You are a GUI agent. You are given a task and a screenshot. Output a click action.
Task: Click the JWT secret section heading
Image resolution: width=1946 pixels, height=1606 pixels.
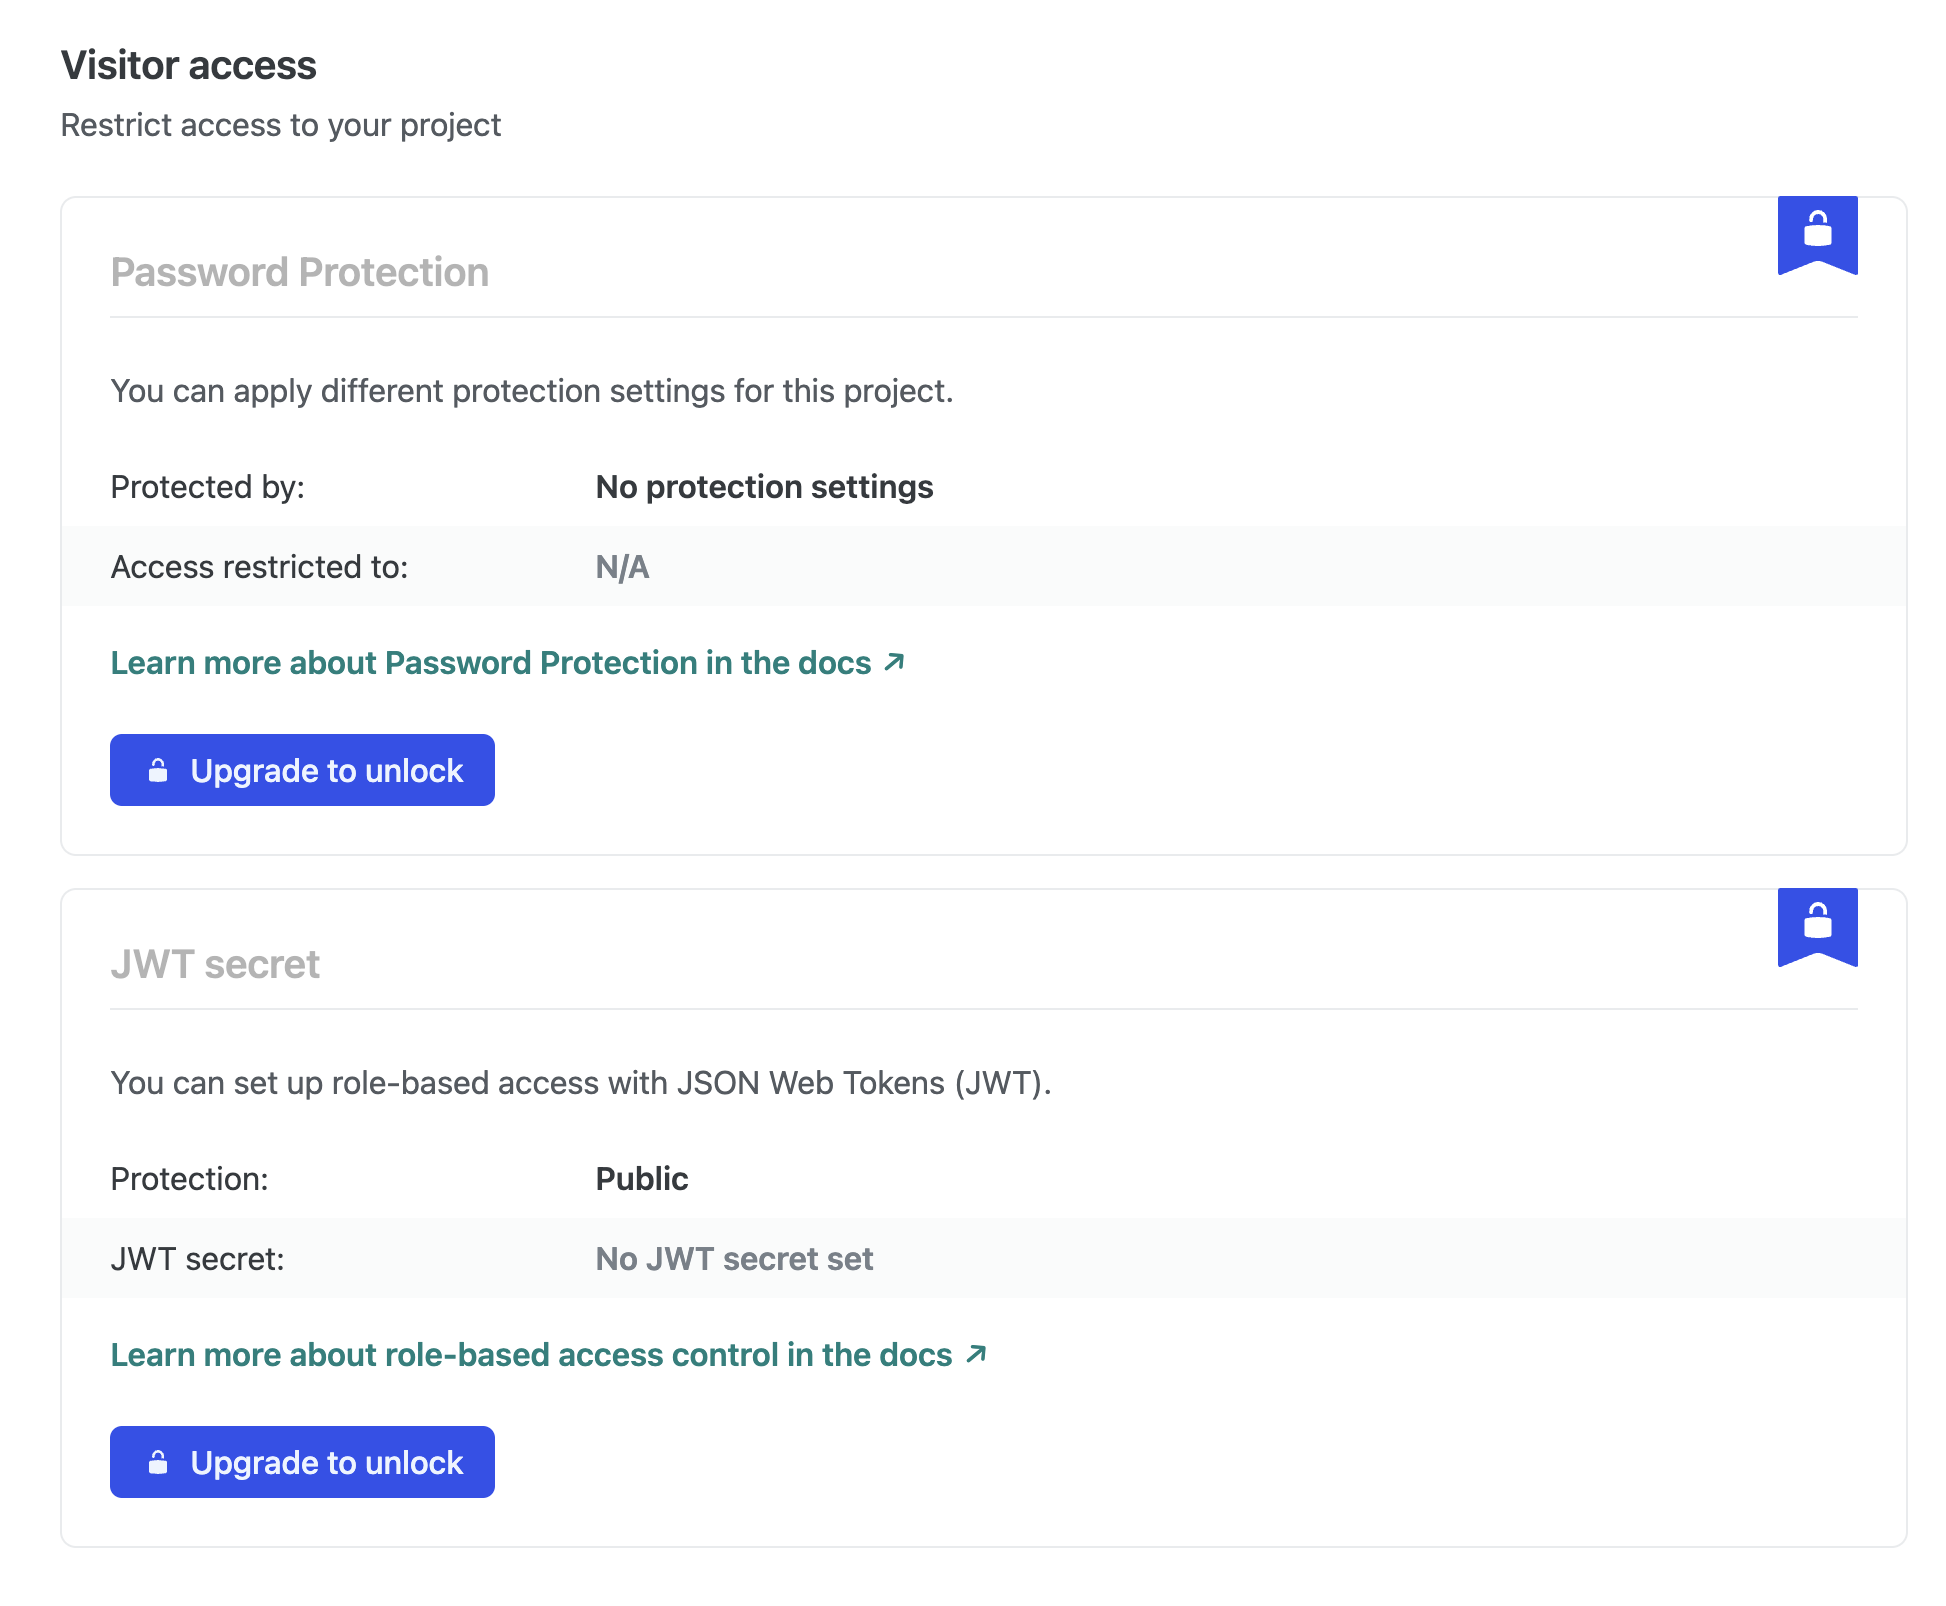(x=215, y=964)
